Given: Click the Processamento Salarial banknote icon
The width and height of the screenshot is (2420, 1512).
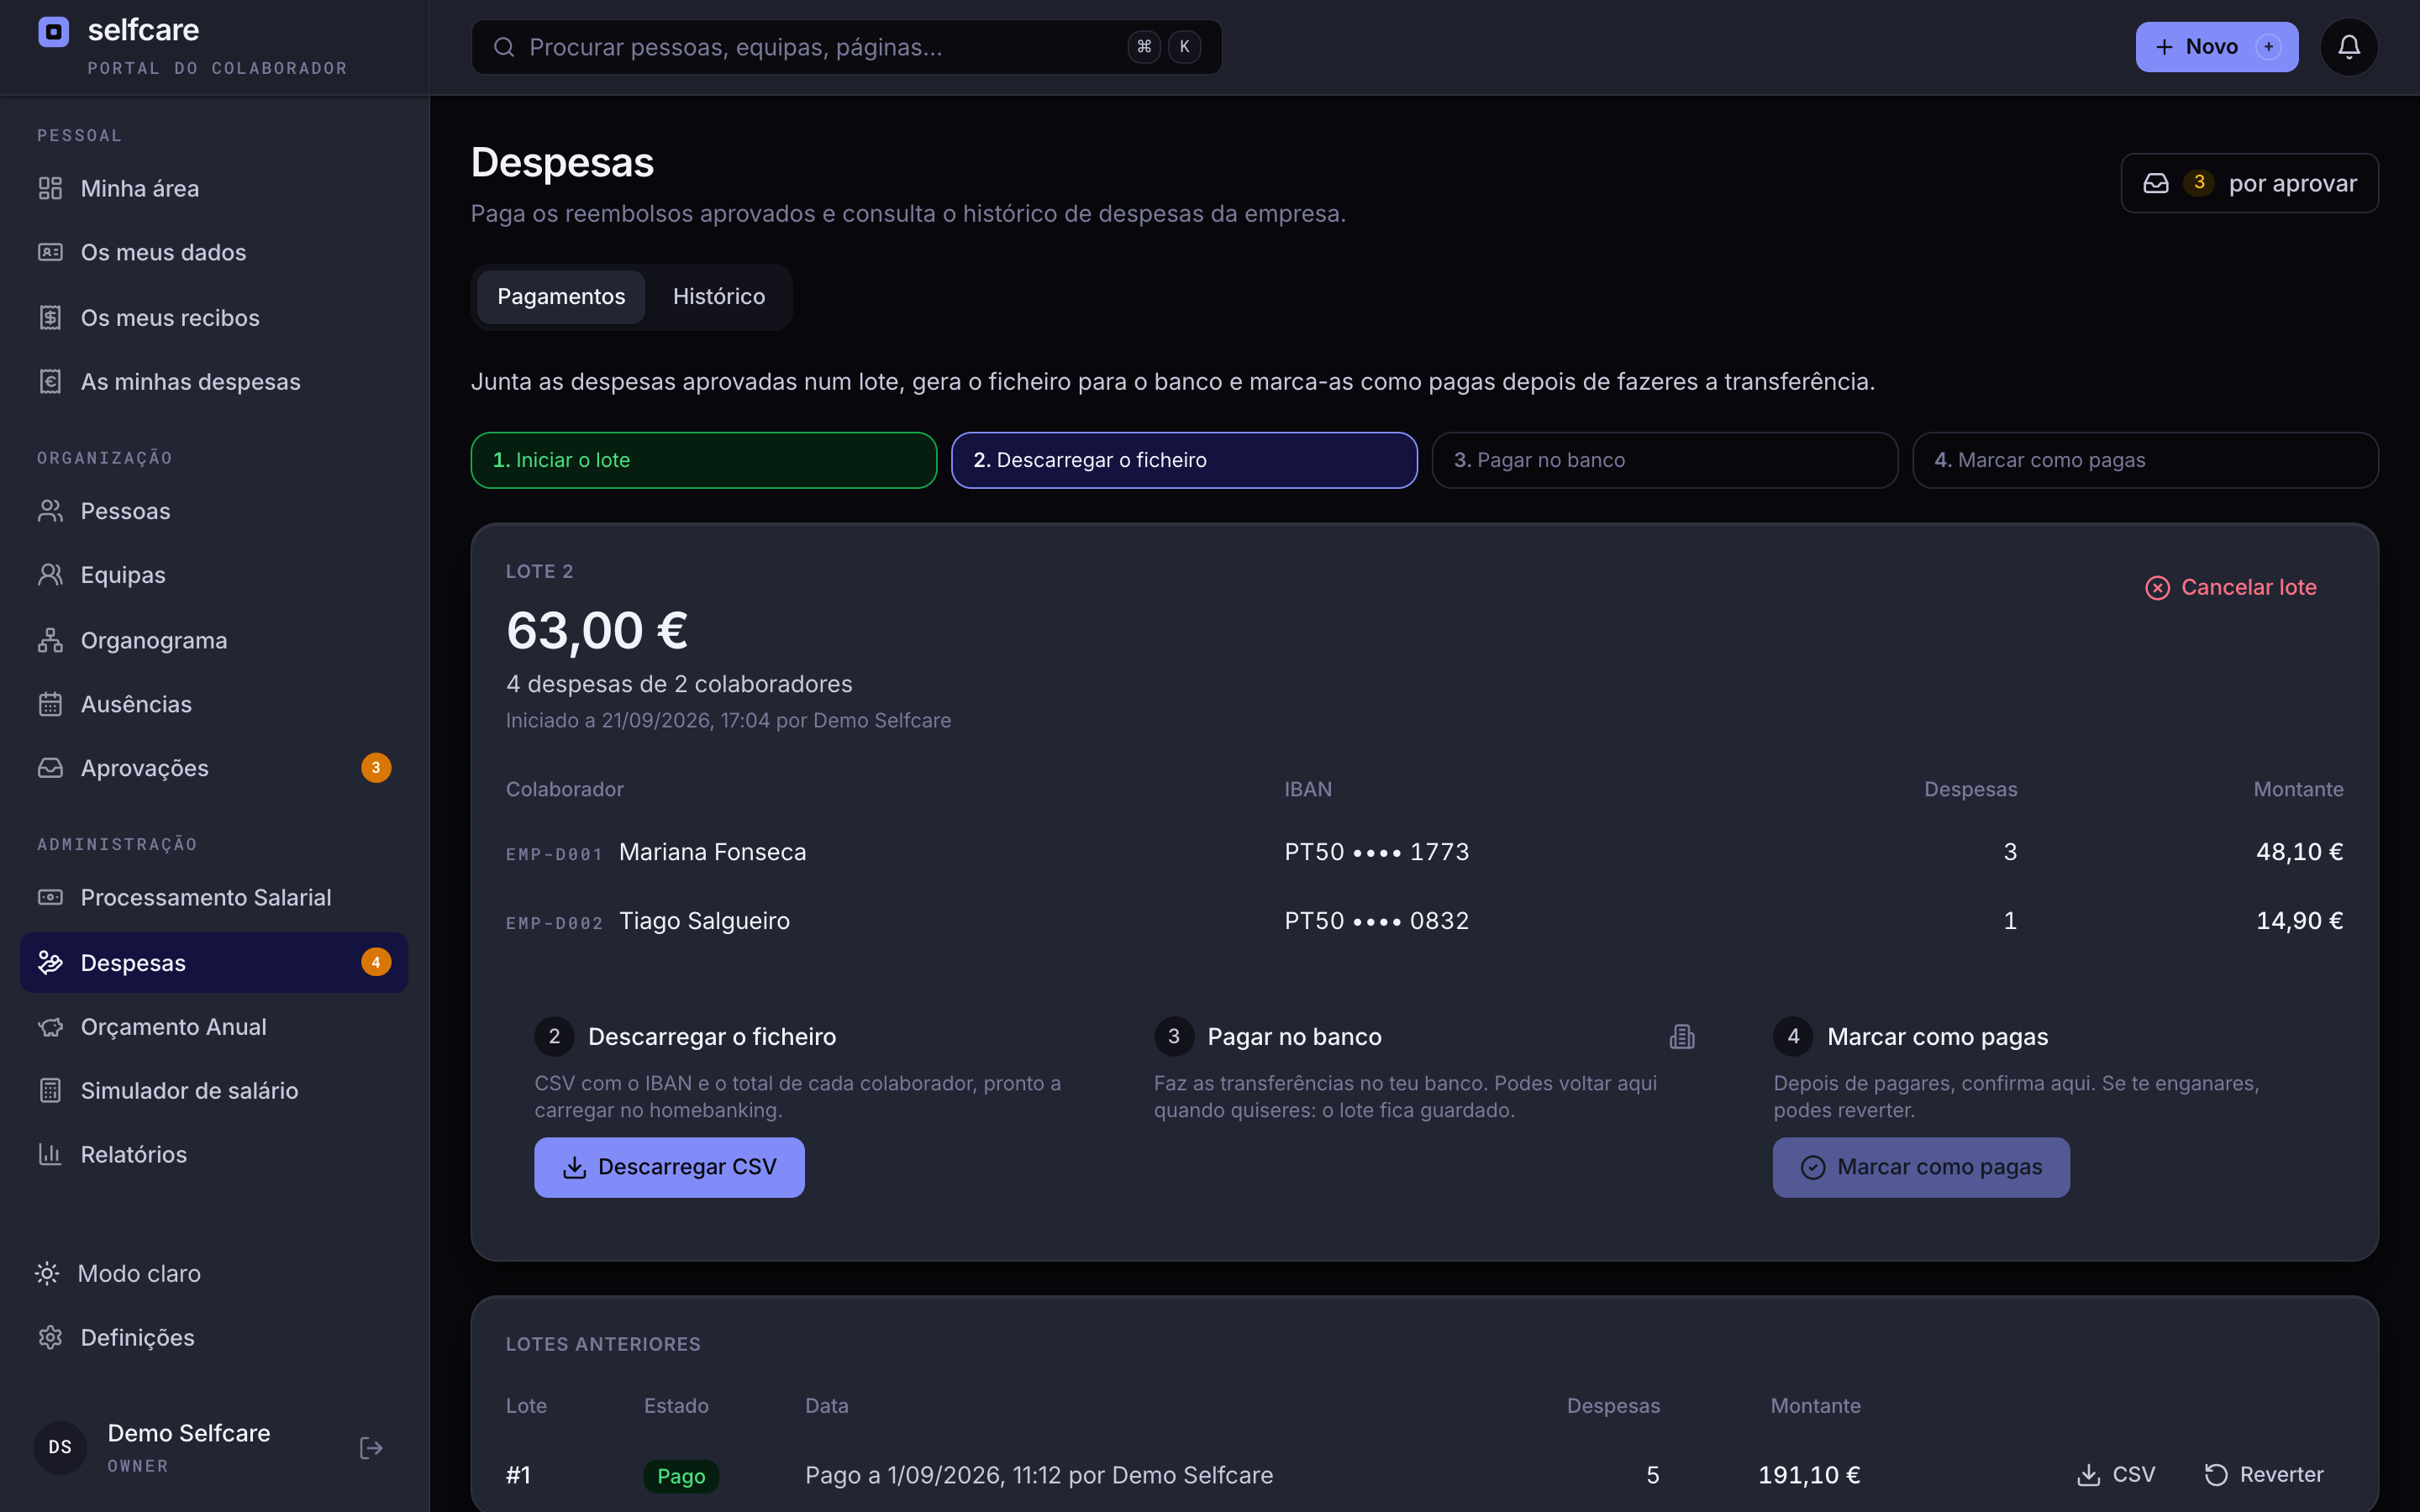Looking at the screenshot, I should click(50, 897).
